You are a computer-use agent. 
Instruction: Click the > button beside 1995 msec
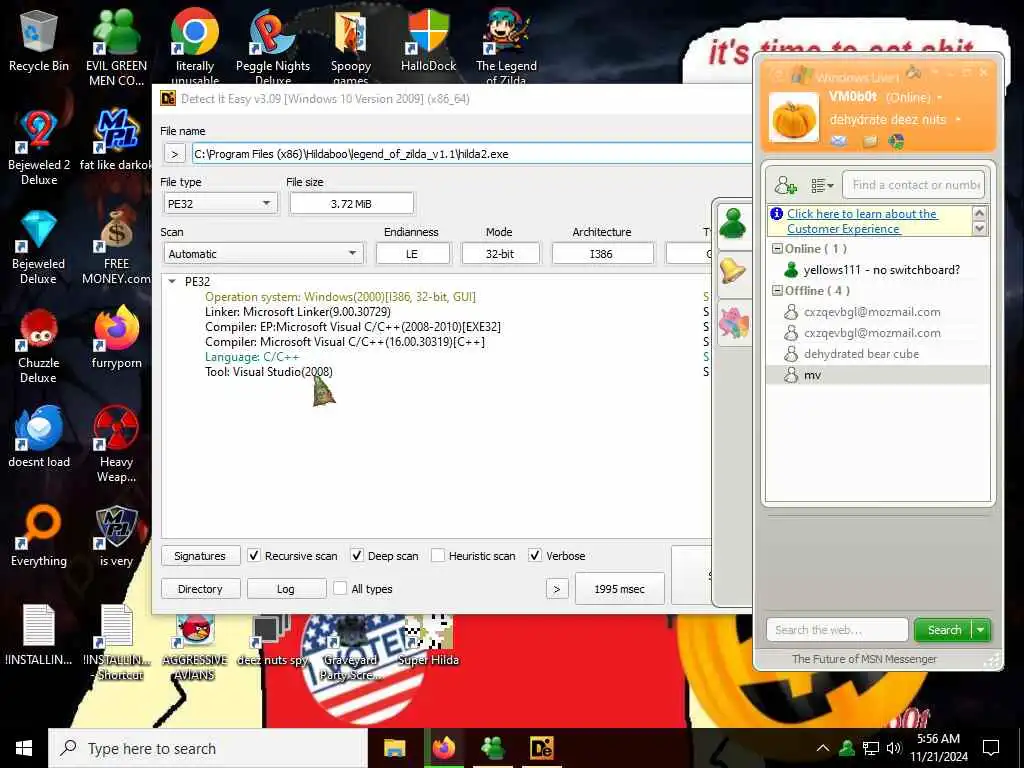pos(556,589)
